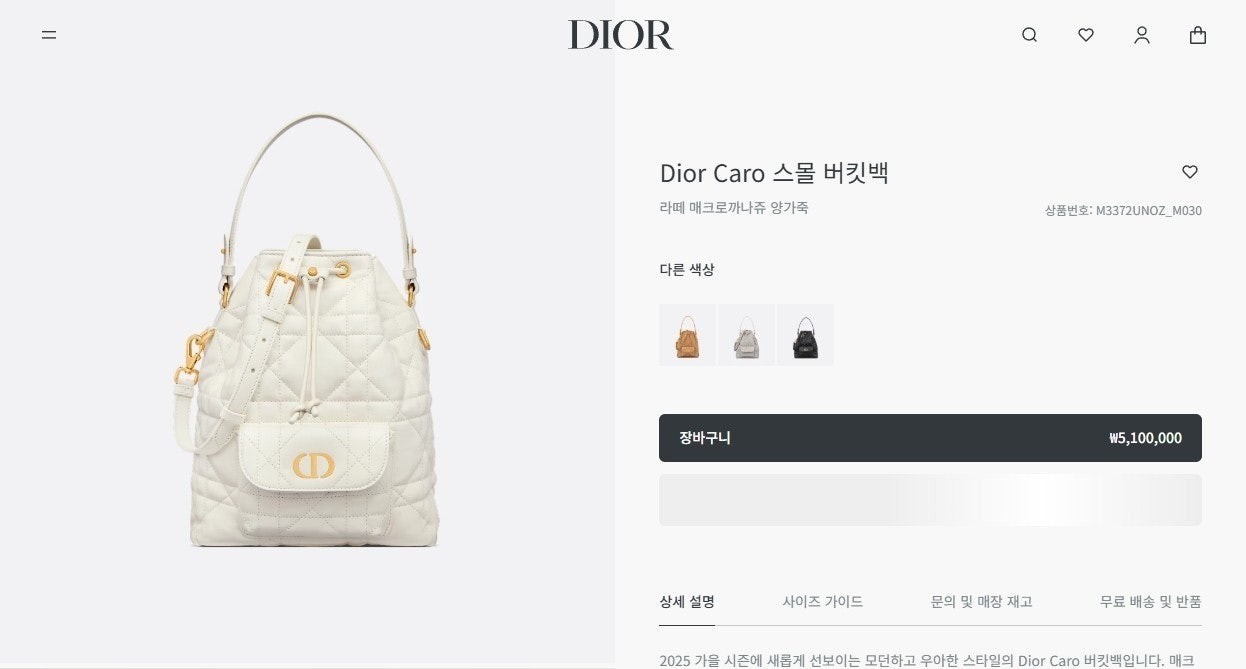Select the tan brown bag color
1246x669 pixels.
687,335
